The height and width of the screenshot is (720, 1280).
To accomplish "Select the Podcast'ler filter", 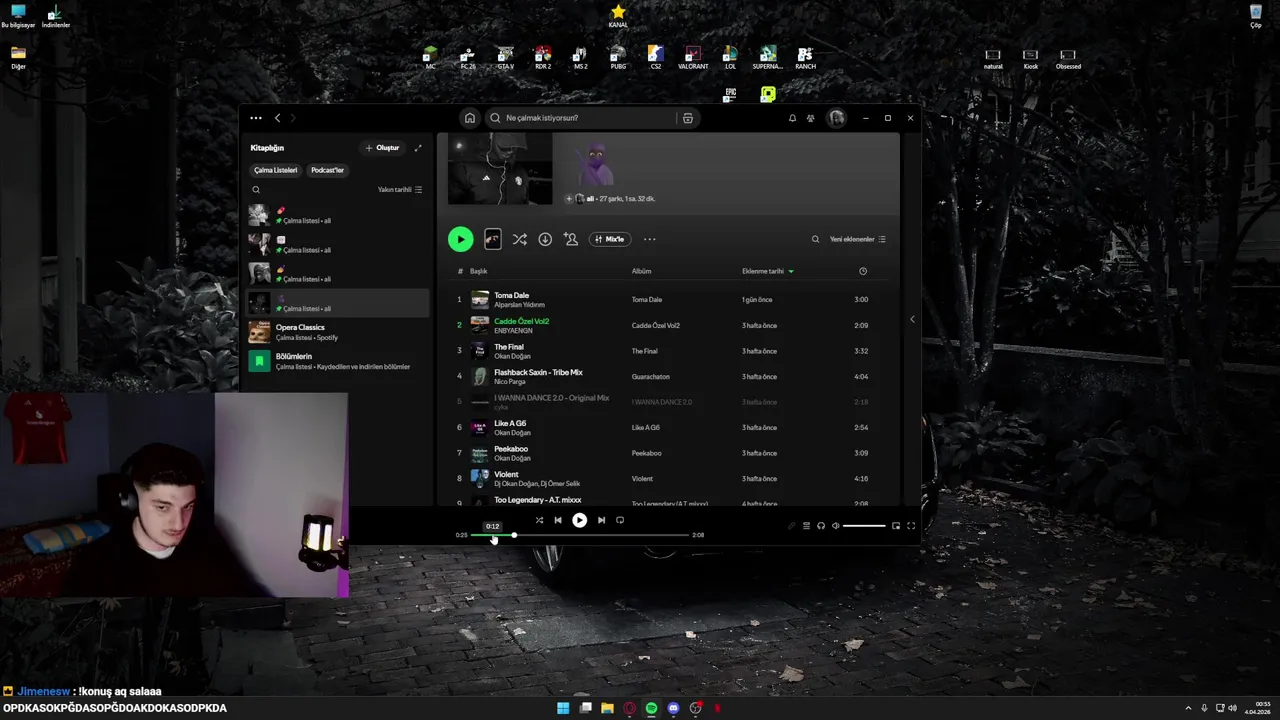I will click(x=327, y=170).
